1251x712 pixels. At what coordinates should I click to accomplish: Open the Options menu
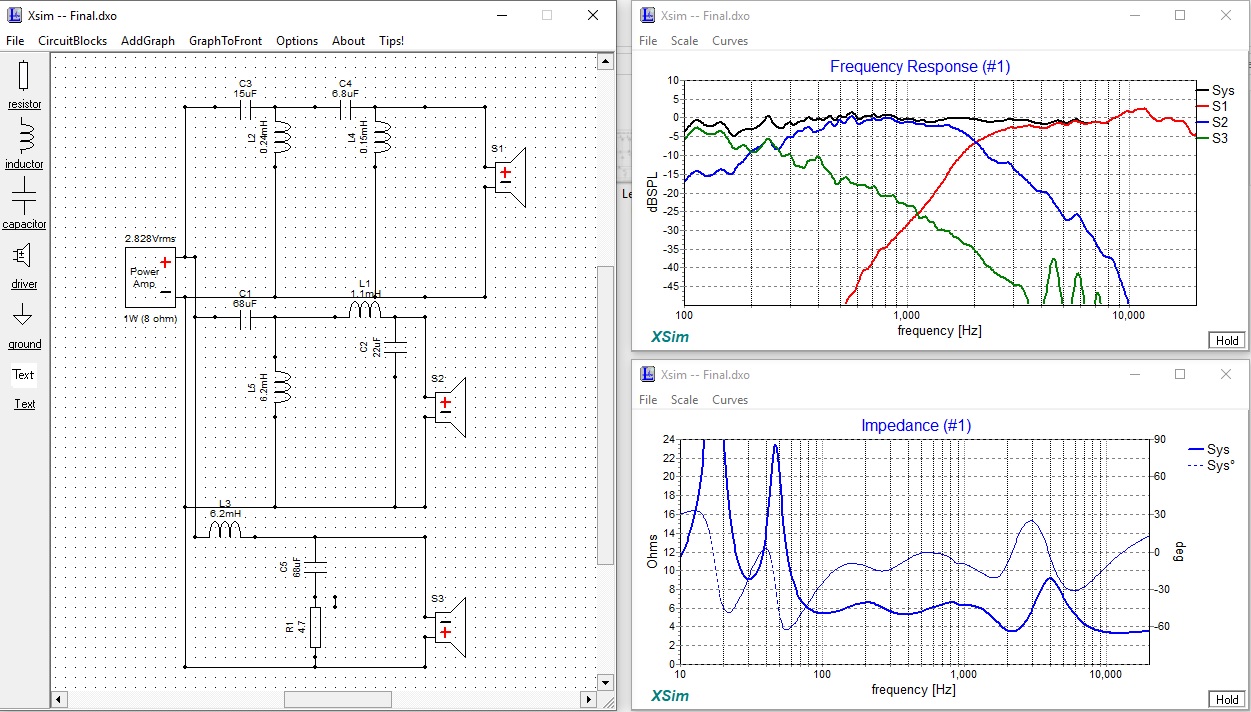(x=297, y=41)
